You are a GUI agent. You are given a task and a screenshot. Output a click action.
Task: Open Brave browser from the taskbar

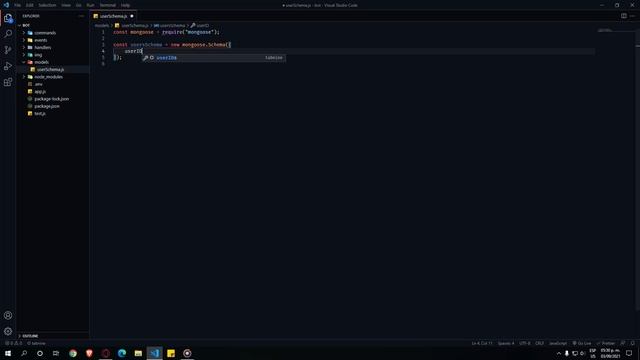click(89, 353)
